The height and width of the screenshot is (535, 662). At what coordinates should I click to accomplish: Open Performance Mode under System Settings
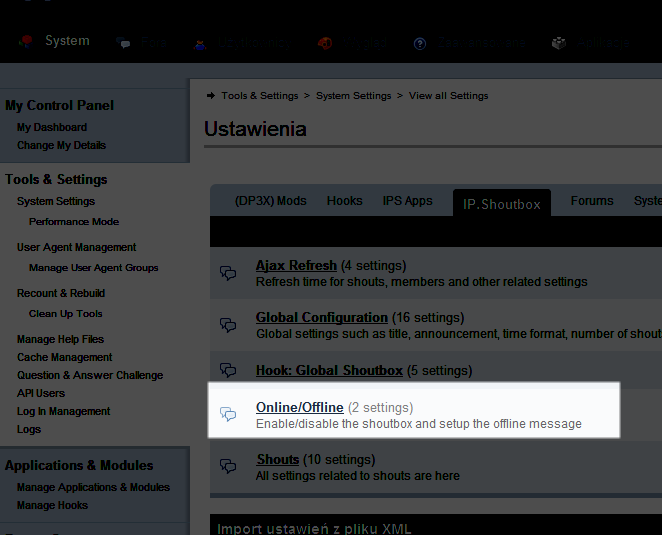(x=74, y=221)
